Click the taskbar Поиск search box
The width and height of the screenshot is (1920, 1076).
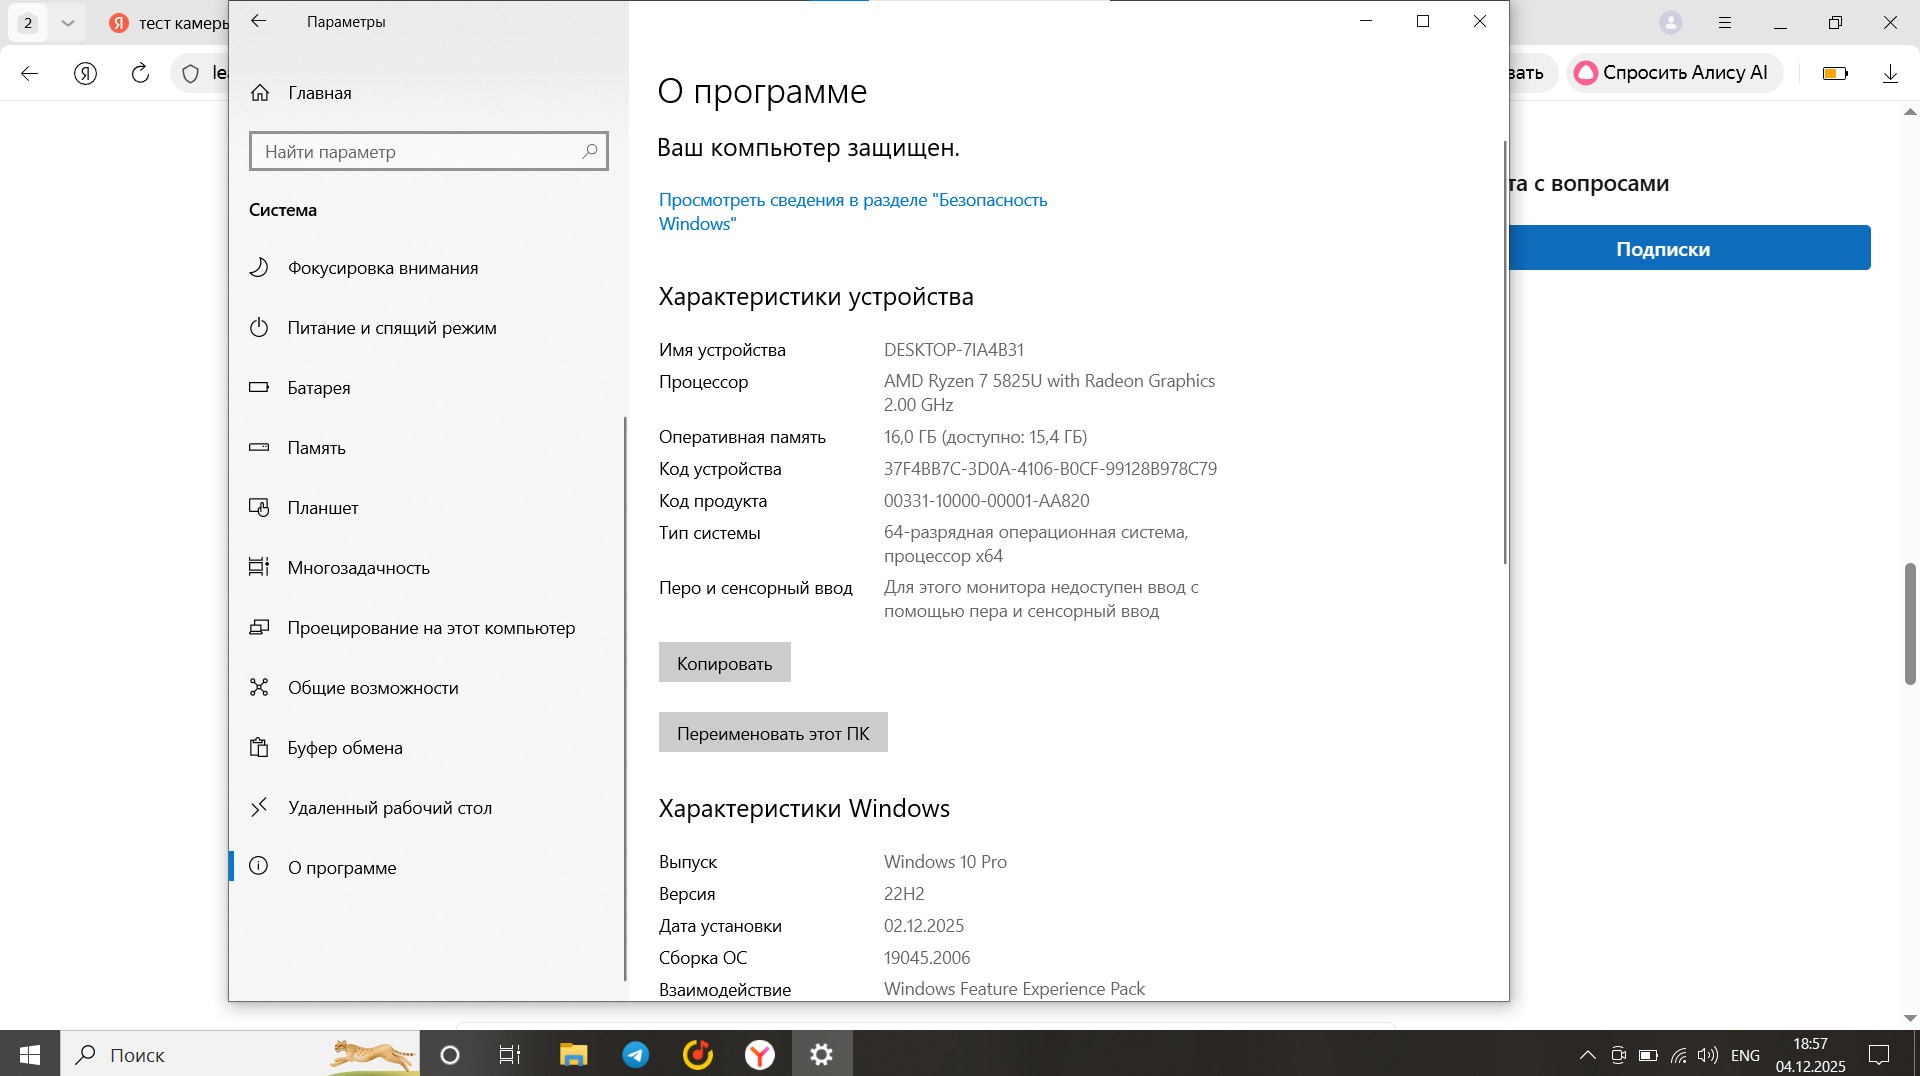(x=240, y=1054)
